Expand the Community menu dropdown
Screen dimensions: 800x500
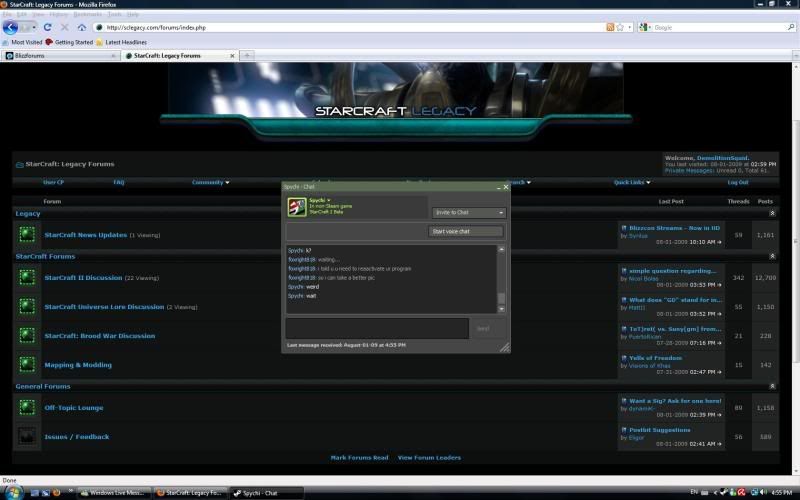pyautogui.click(x=210, y=183)
